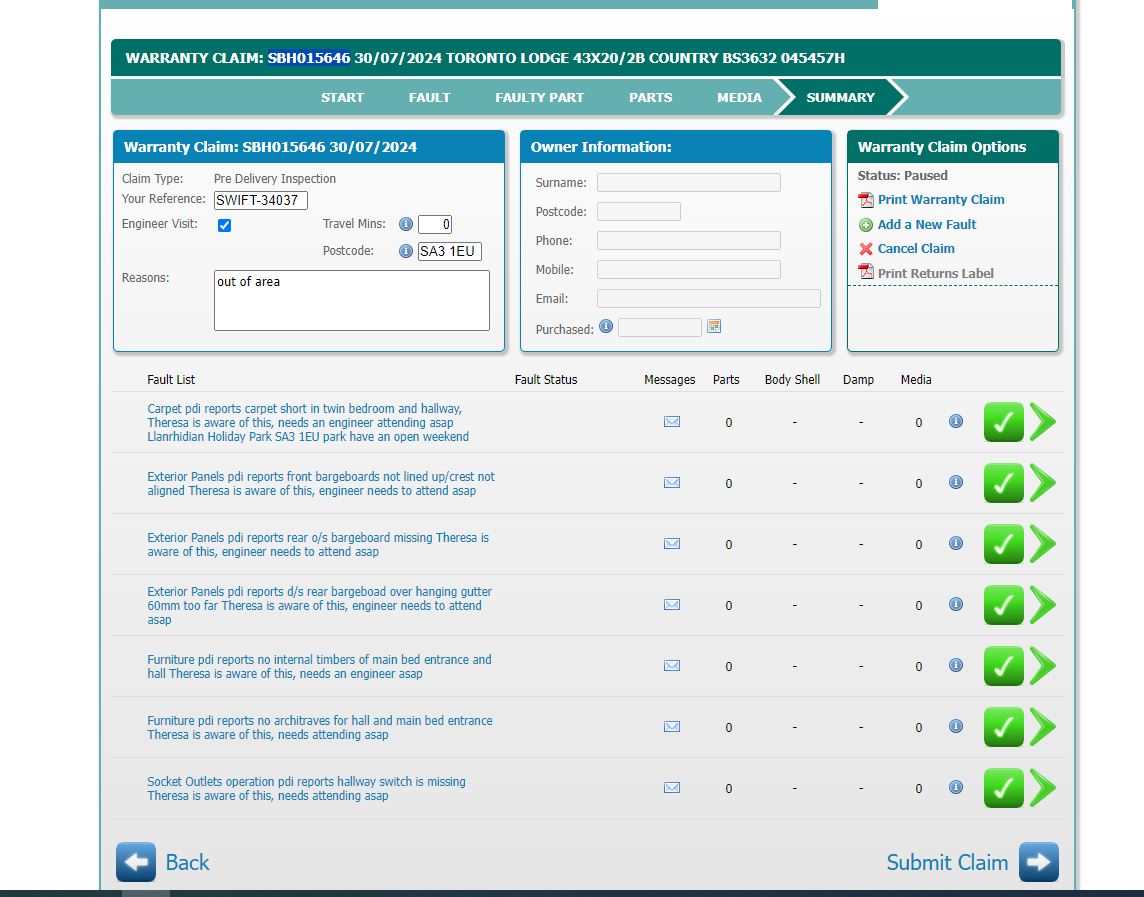
Task: Open the PARTS step tab
Action: (650, 97)
